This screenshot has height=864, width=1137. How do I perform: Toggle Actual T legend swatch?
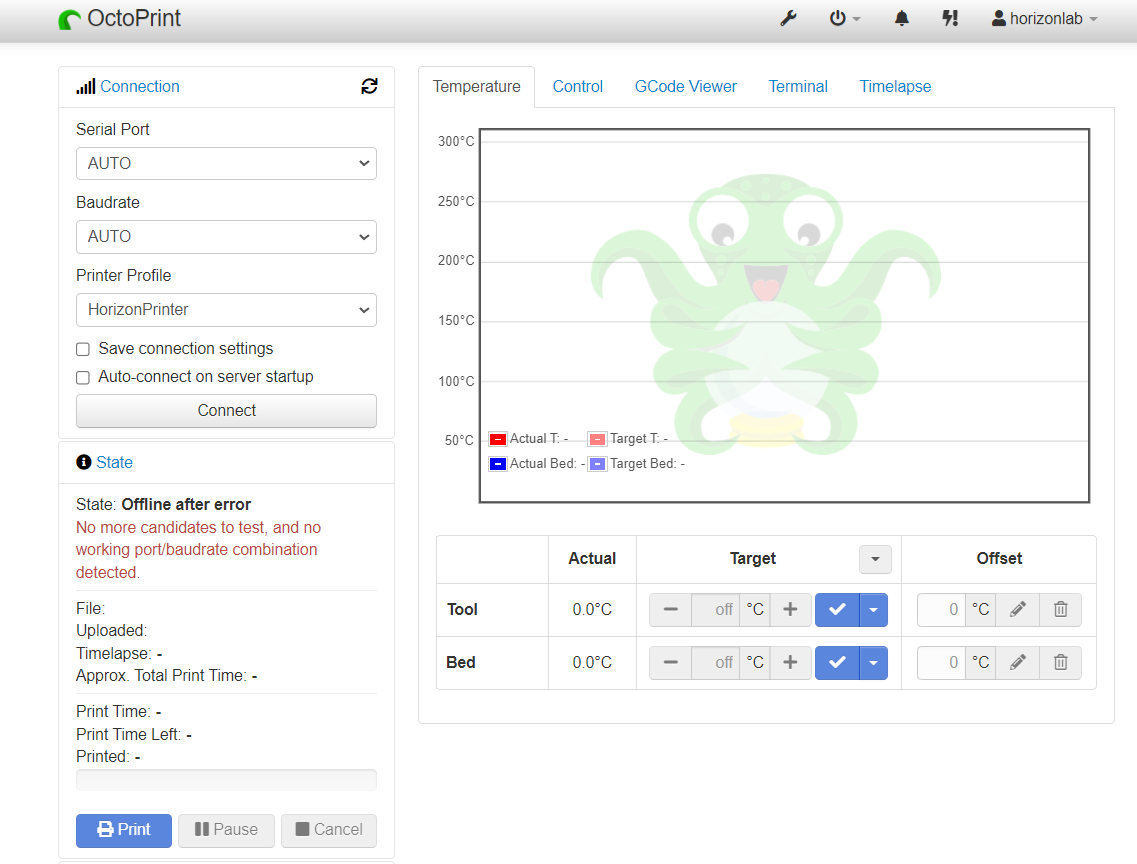pyautogui.click(x=497, y=439)
